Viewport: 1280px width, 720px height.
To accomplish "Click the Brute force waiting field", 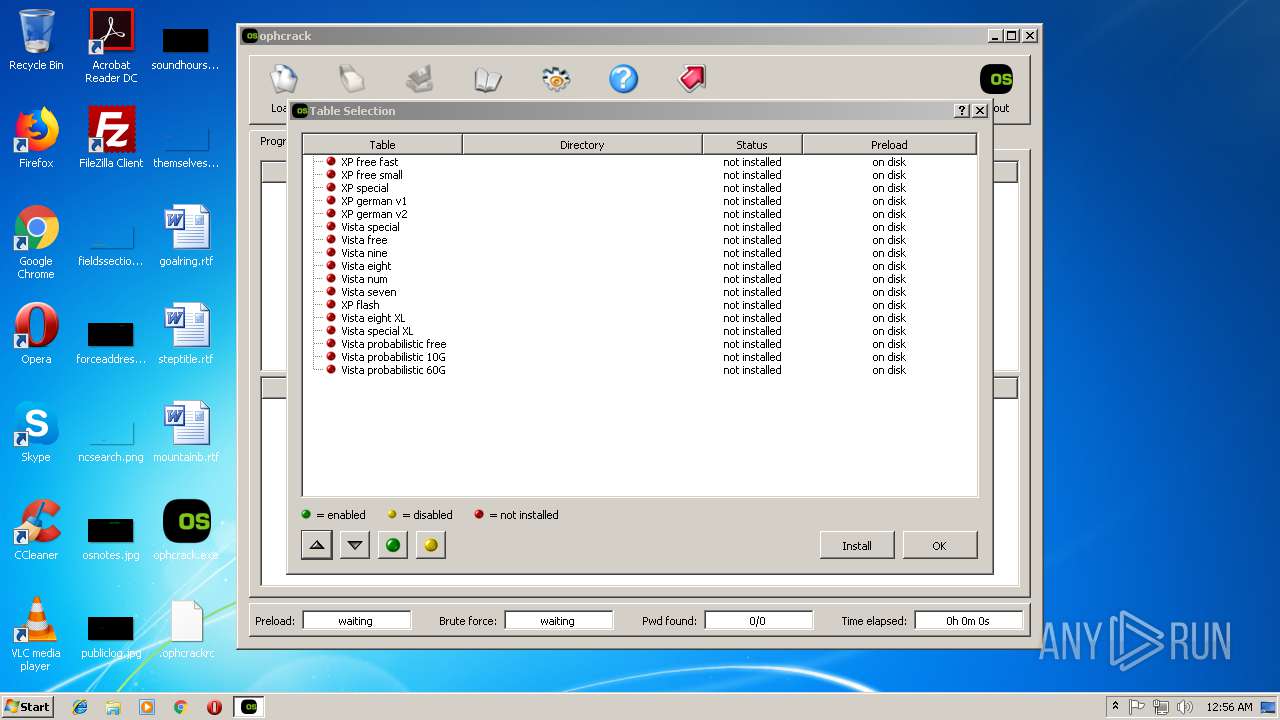I will (x=558, y=621).
